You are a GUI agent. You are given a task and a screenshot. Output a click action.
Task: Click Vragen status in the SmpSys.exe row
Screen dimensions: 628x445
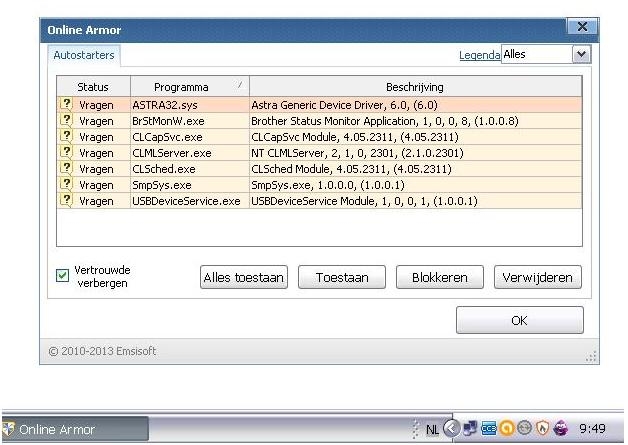coord(96,185)
